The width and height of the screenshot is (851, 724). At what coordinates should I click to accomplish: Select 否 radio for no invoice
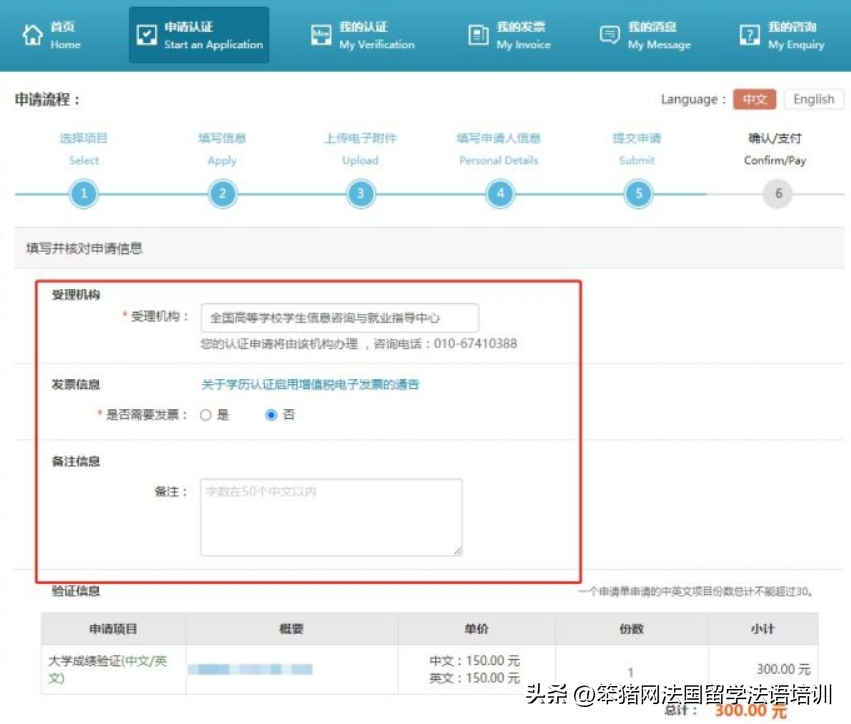(x=271, y=415)
